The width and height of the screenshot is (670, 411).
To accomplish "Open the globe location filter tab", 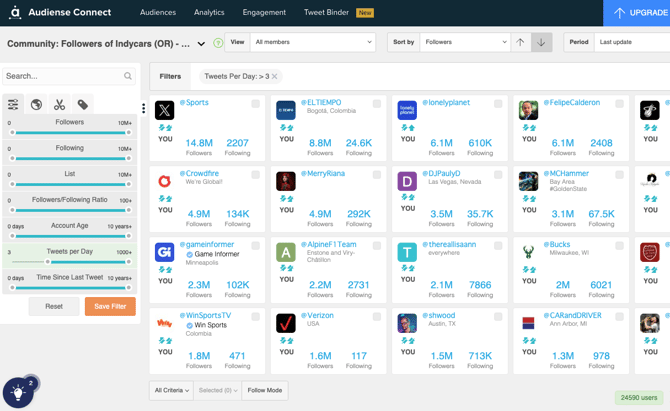I will click(36, 104).
